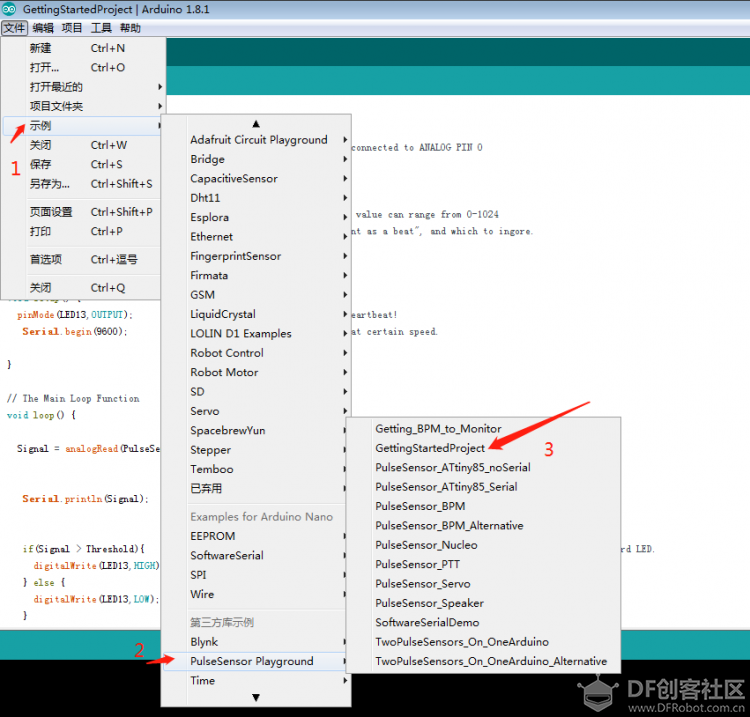Expand the Wire examples submenu
The height and width of the screenshot is (717, 750).
pos(255,594)
